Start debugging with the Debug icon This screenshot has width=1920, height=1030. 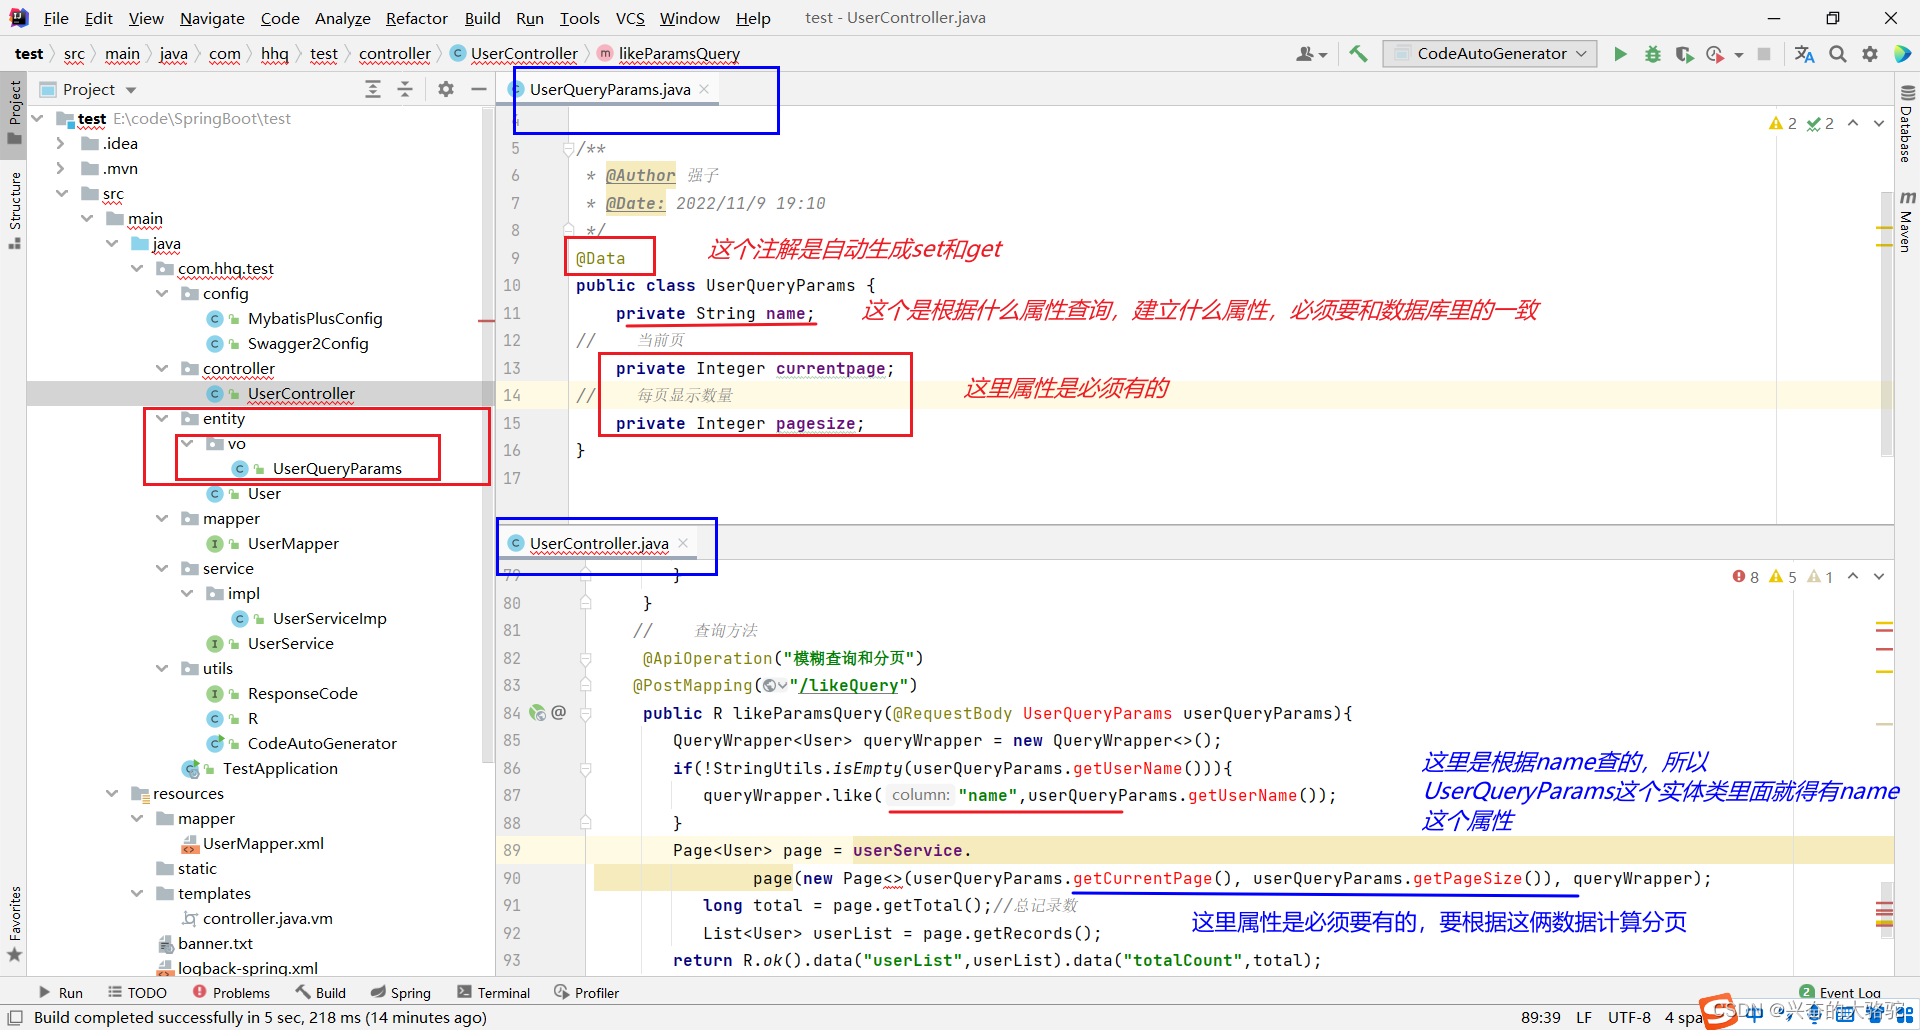click(x=1652, y=53)
